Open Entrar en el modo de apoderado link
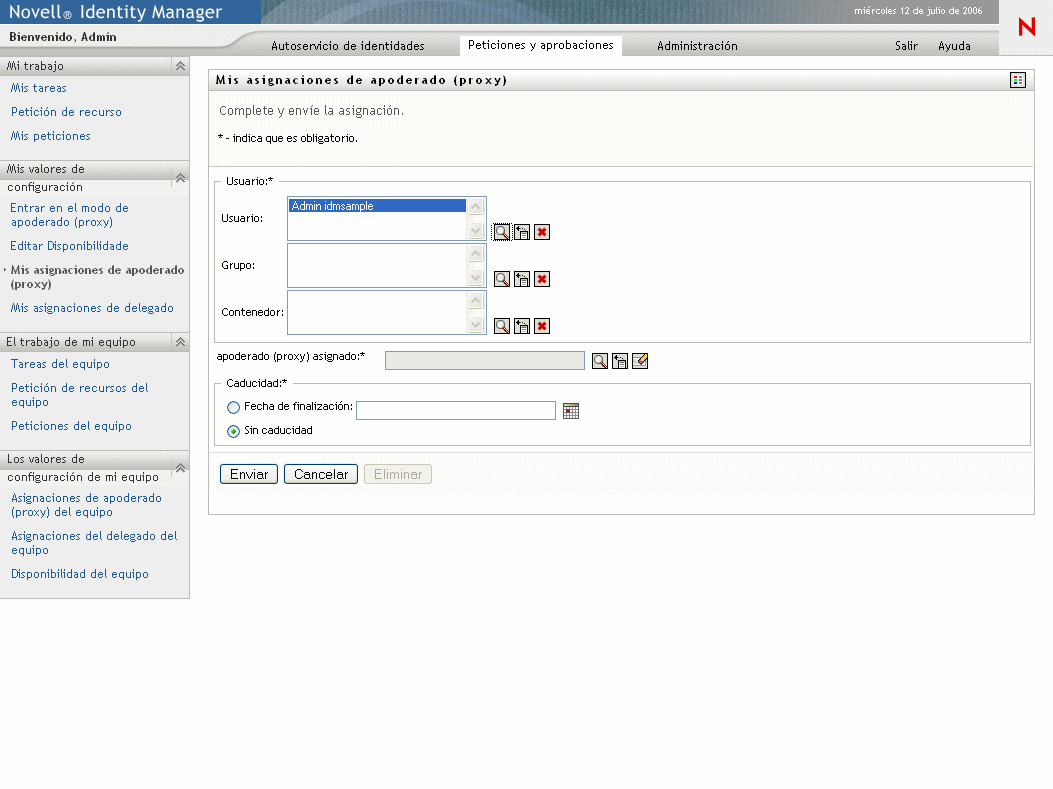The height and width of the screenshot is (789, 1053). 69,215
